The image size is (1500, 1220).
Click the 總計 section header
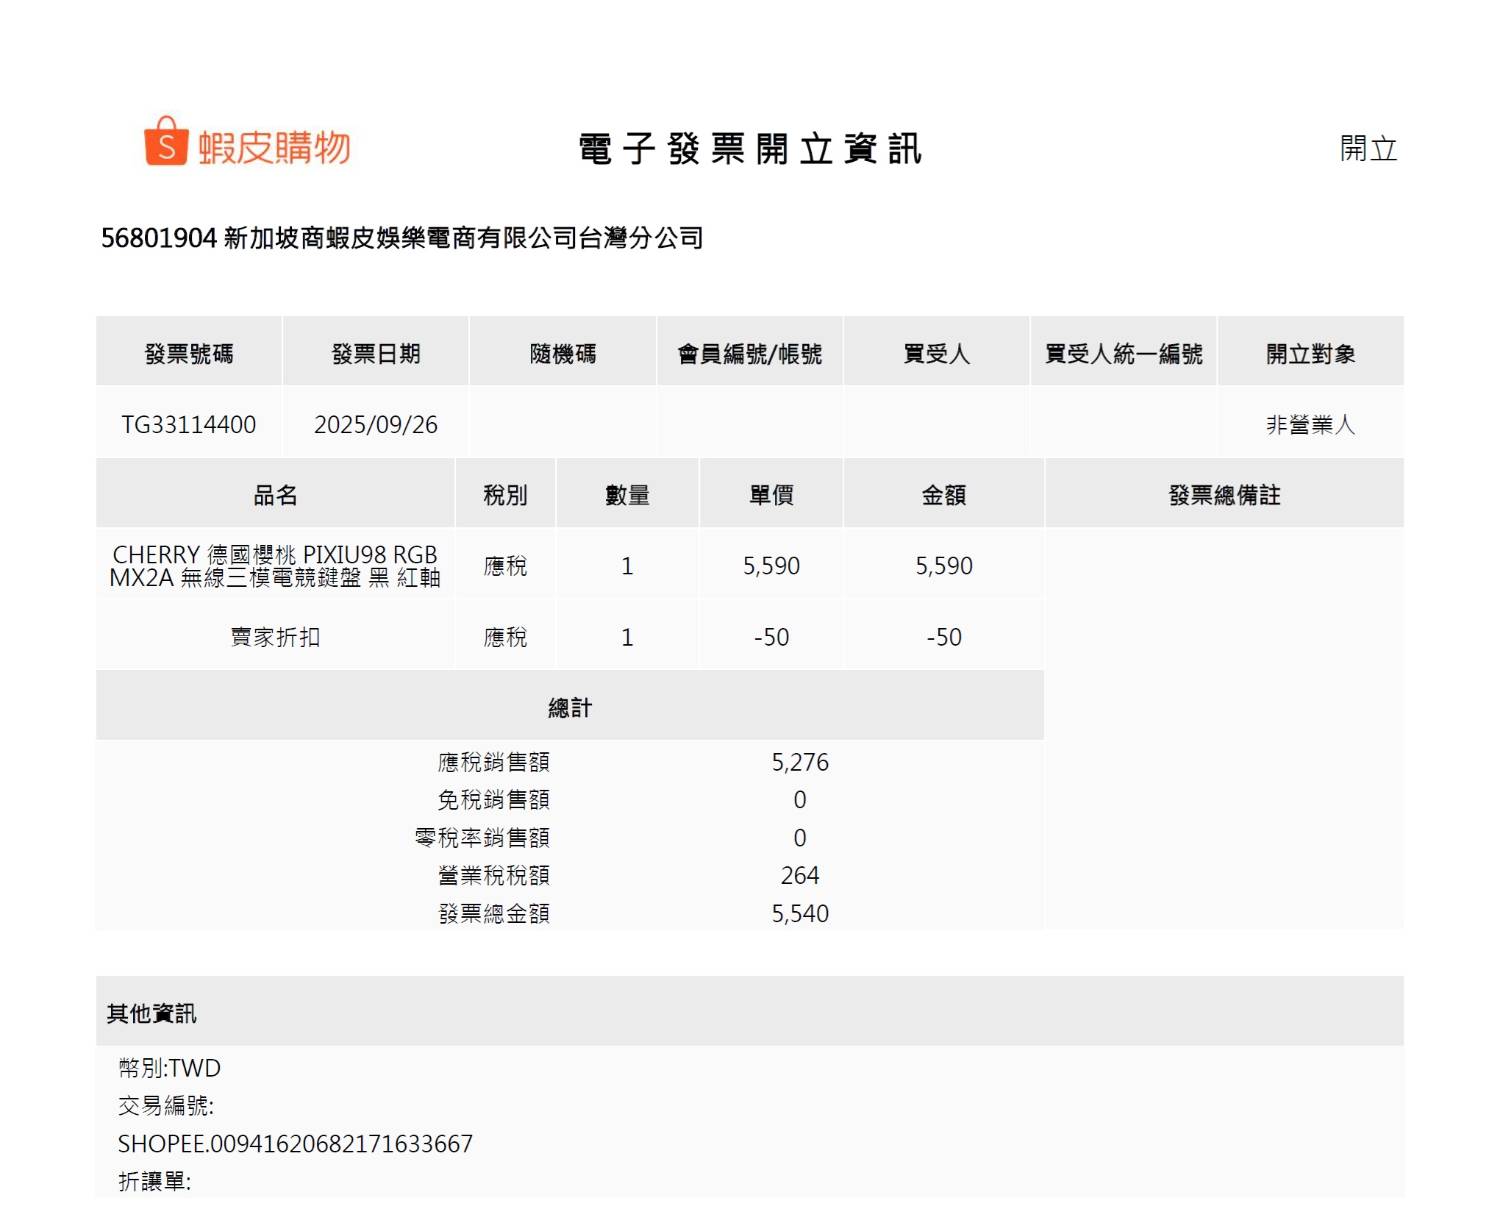click(570, 708)
